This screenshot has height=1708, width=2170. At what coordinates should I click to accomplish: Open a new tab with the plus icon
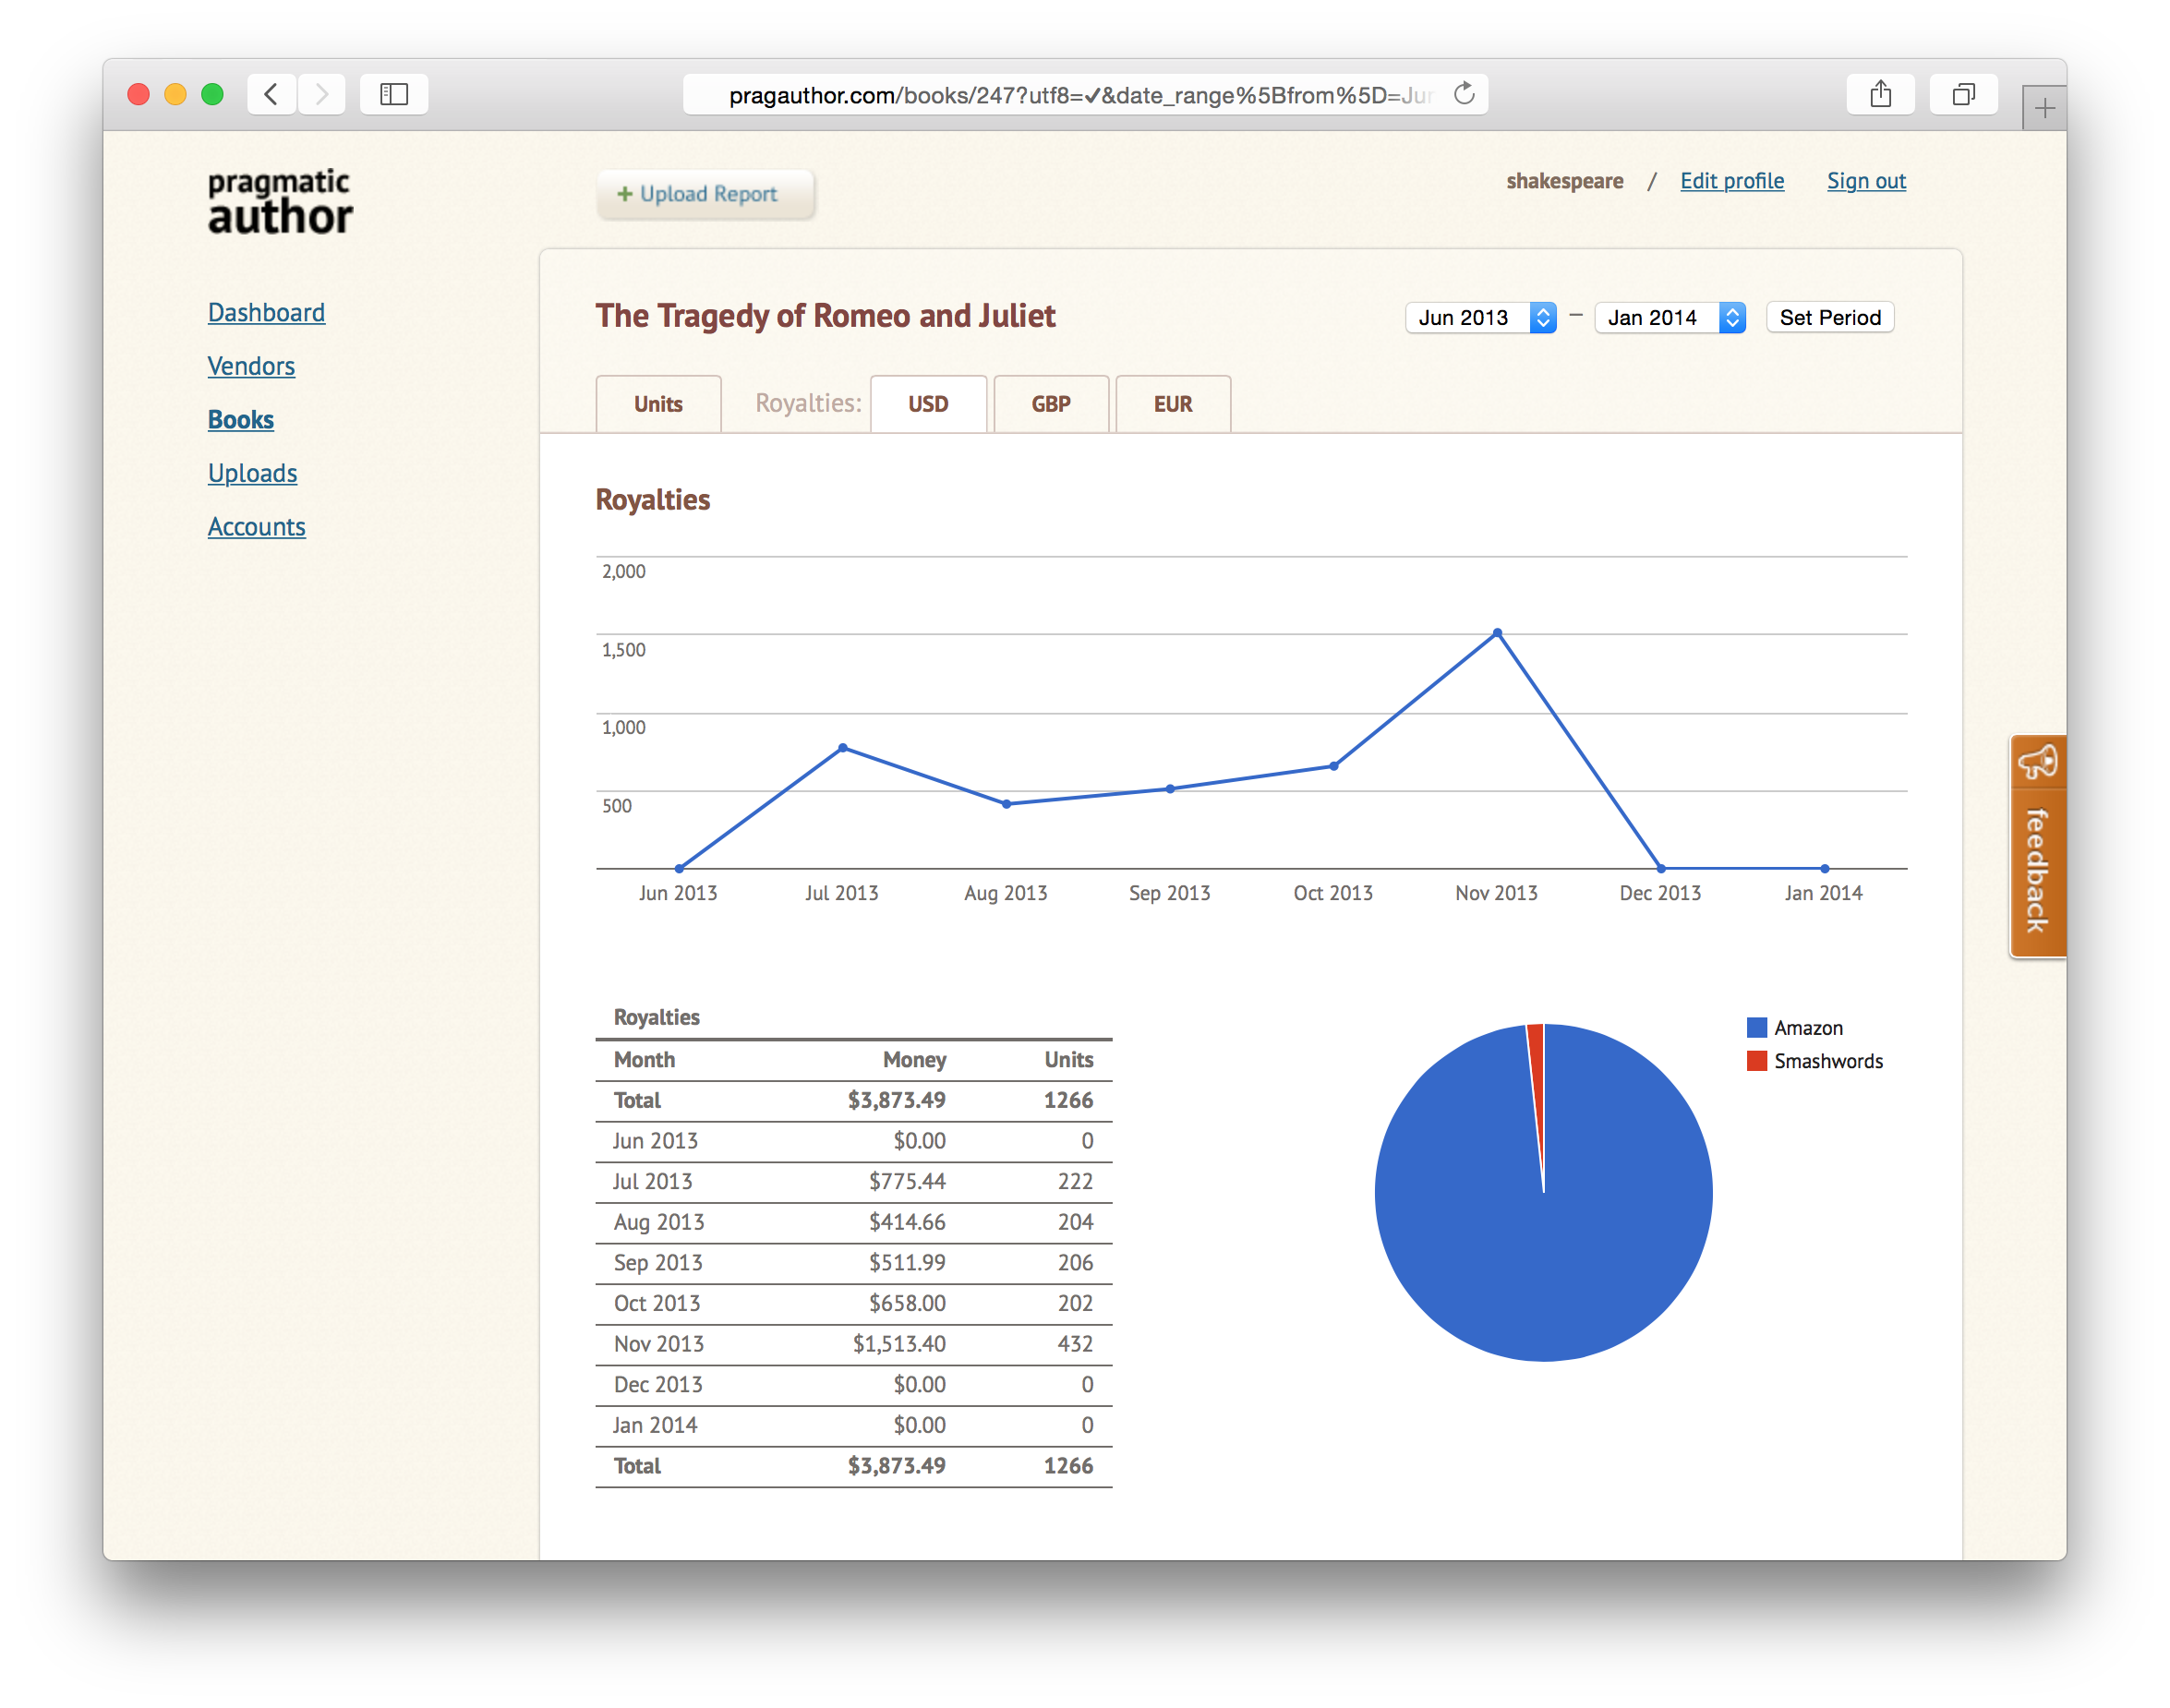[2044, 108]
